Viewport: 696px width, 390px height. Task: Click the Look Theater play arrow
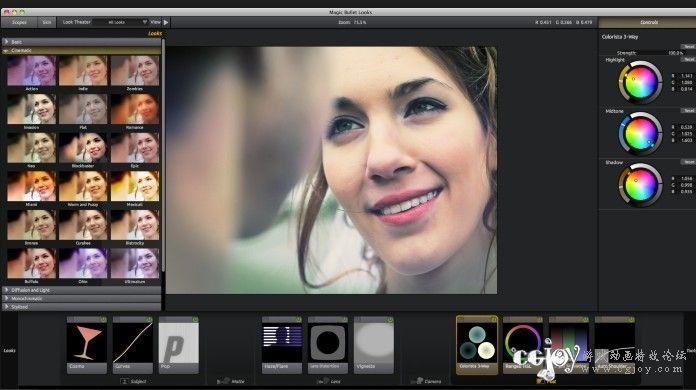pos(166,22)
